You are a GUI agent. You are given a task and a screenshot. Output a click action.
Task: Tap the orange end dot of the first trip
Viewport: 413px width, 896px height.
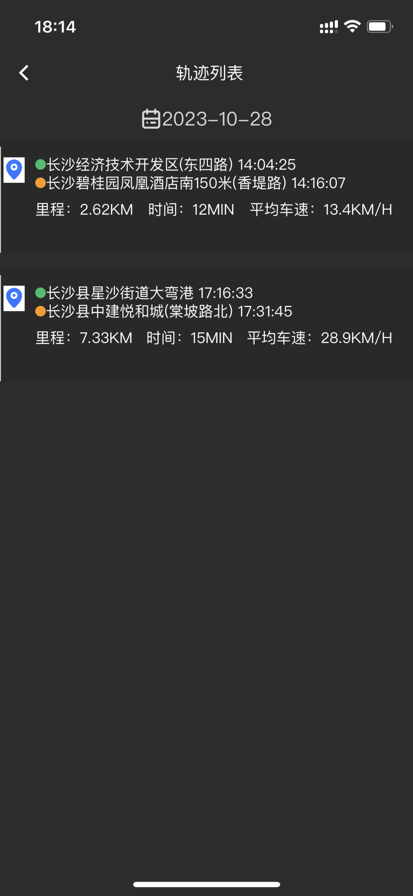[x=40, y=183]
